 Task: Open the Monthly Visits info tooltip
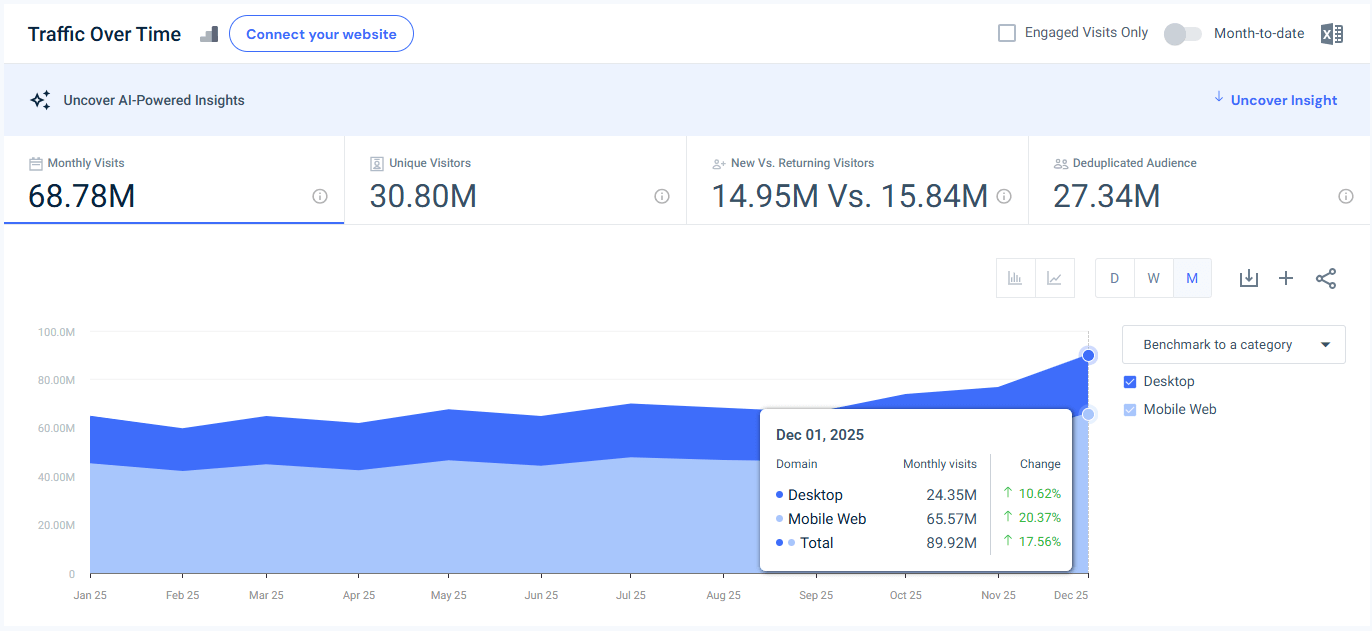(x=319, y=197)
